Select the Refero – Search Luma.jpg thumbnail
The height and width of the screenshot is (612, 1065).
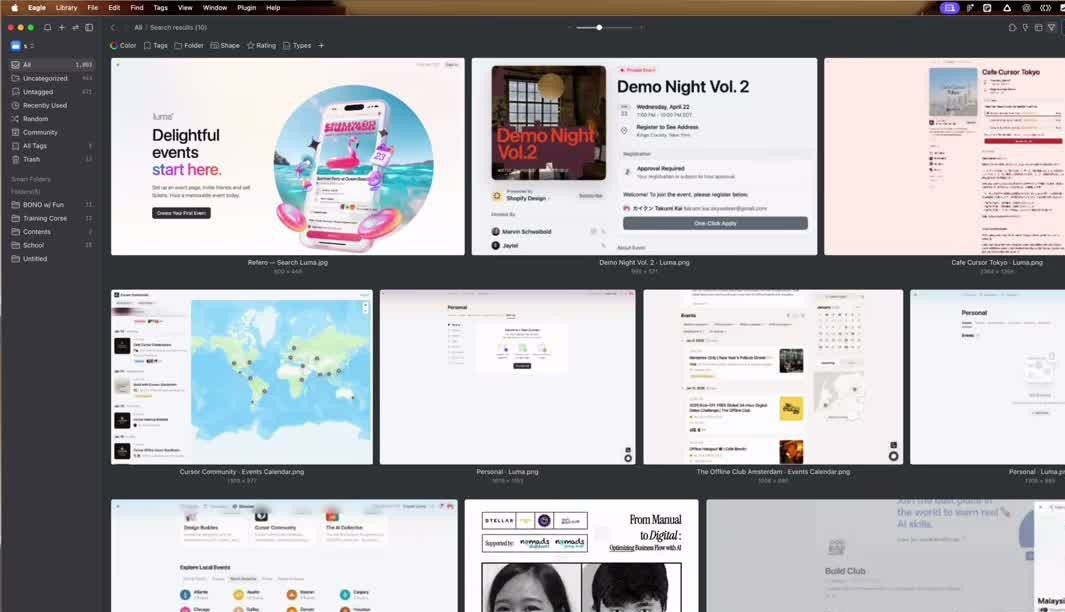288,156
